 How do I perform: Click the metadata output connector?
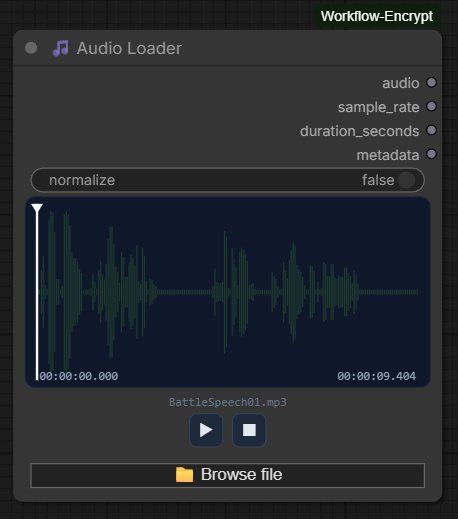pos(431,154)
